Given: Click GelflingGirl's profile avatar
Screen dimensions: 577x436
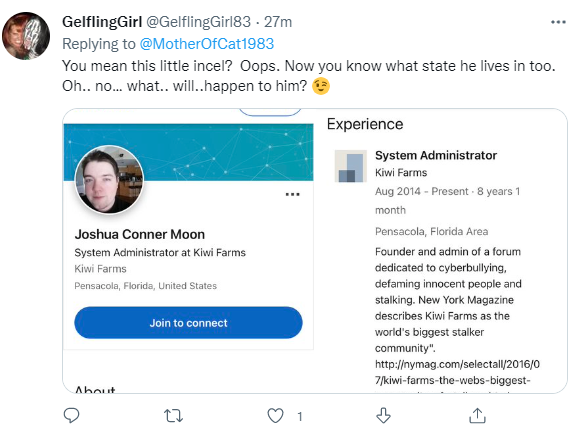Looking at the screenshot, I should [26, 36].
